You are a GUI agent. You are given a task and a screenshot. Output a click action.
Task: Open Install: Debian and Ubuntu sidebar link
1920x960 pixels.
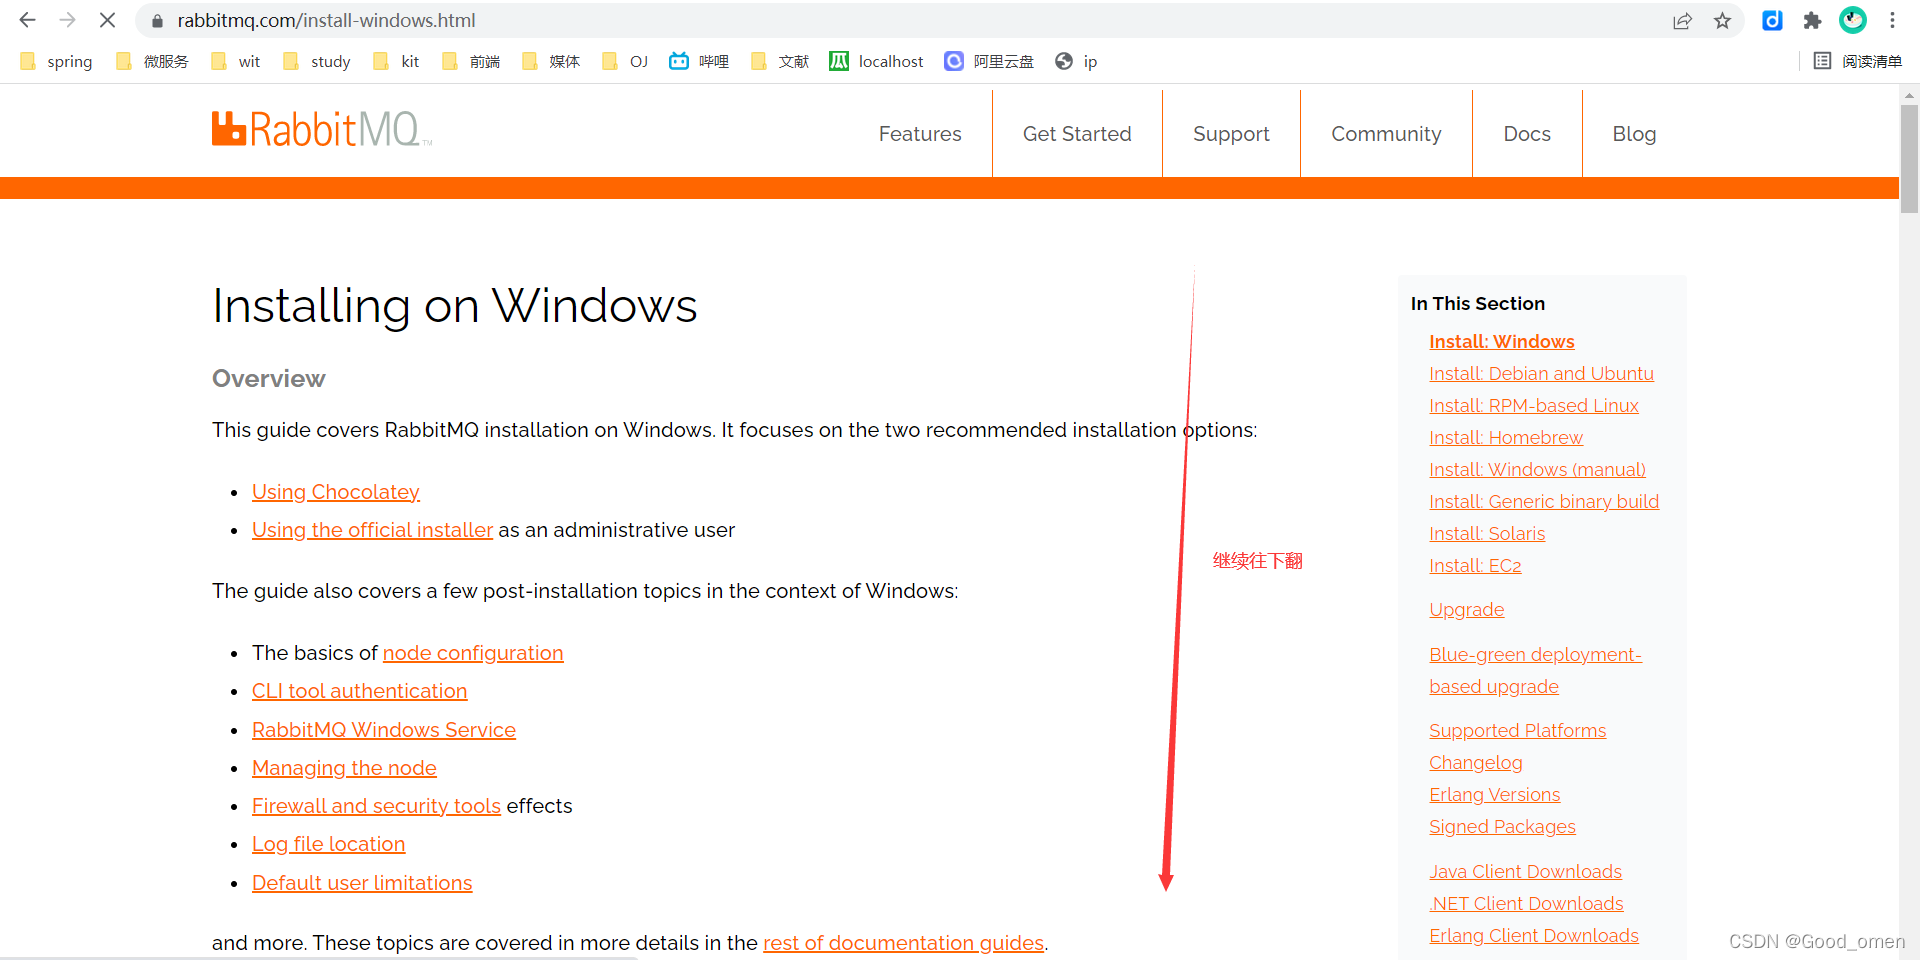click(1541, 374)
